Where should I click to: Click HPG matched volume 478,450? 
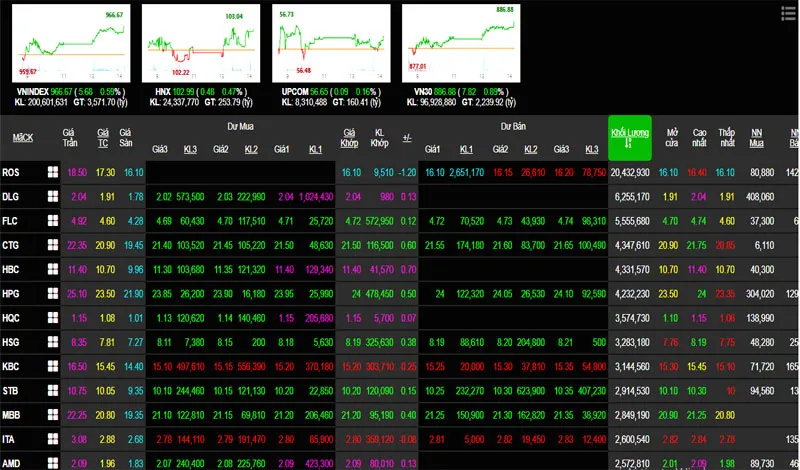[380, 293]
